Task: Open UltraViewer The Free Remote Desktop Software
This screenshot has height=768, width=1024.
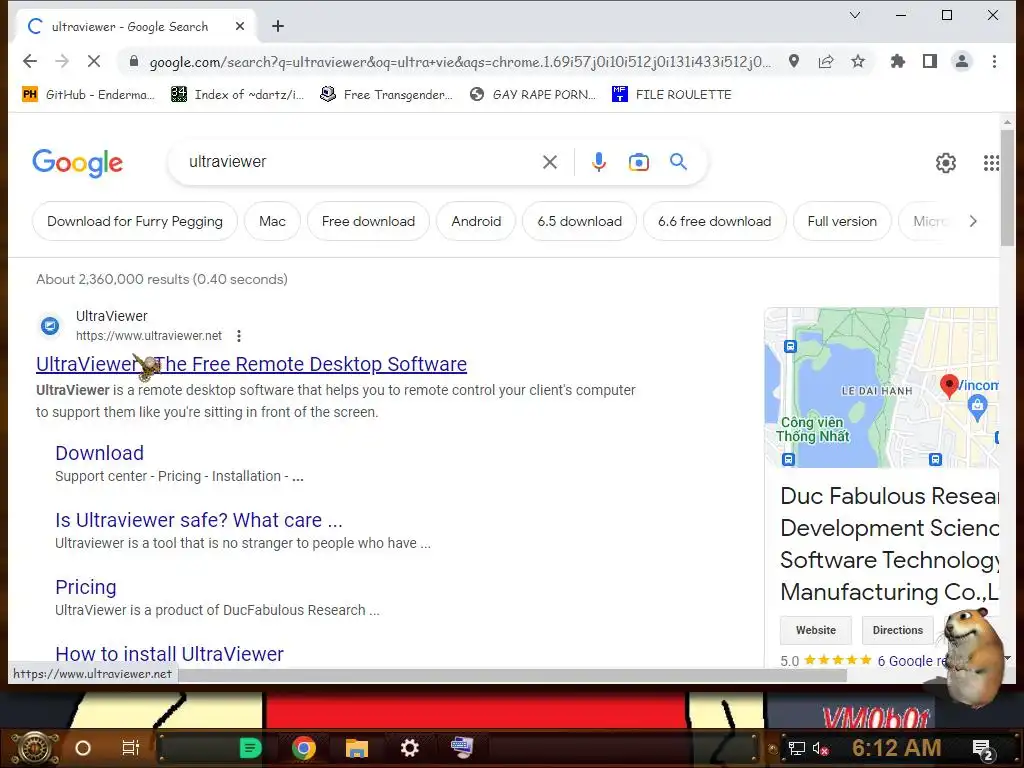Action: point(251,364)
